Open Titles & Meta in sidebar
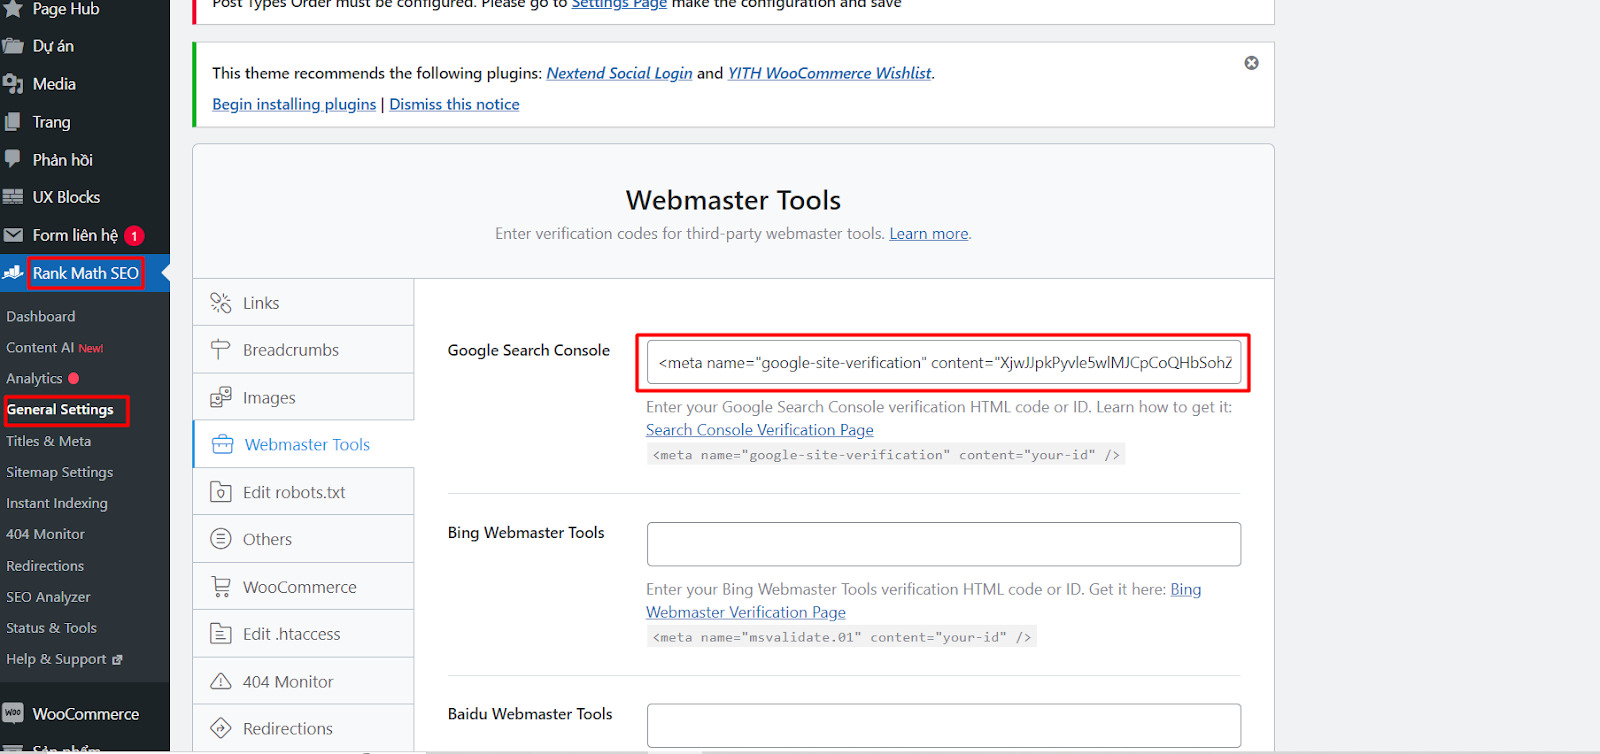This screenshot has width=1600, height=754. click(x=48, y=441)
